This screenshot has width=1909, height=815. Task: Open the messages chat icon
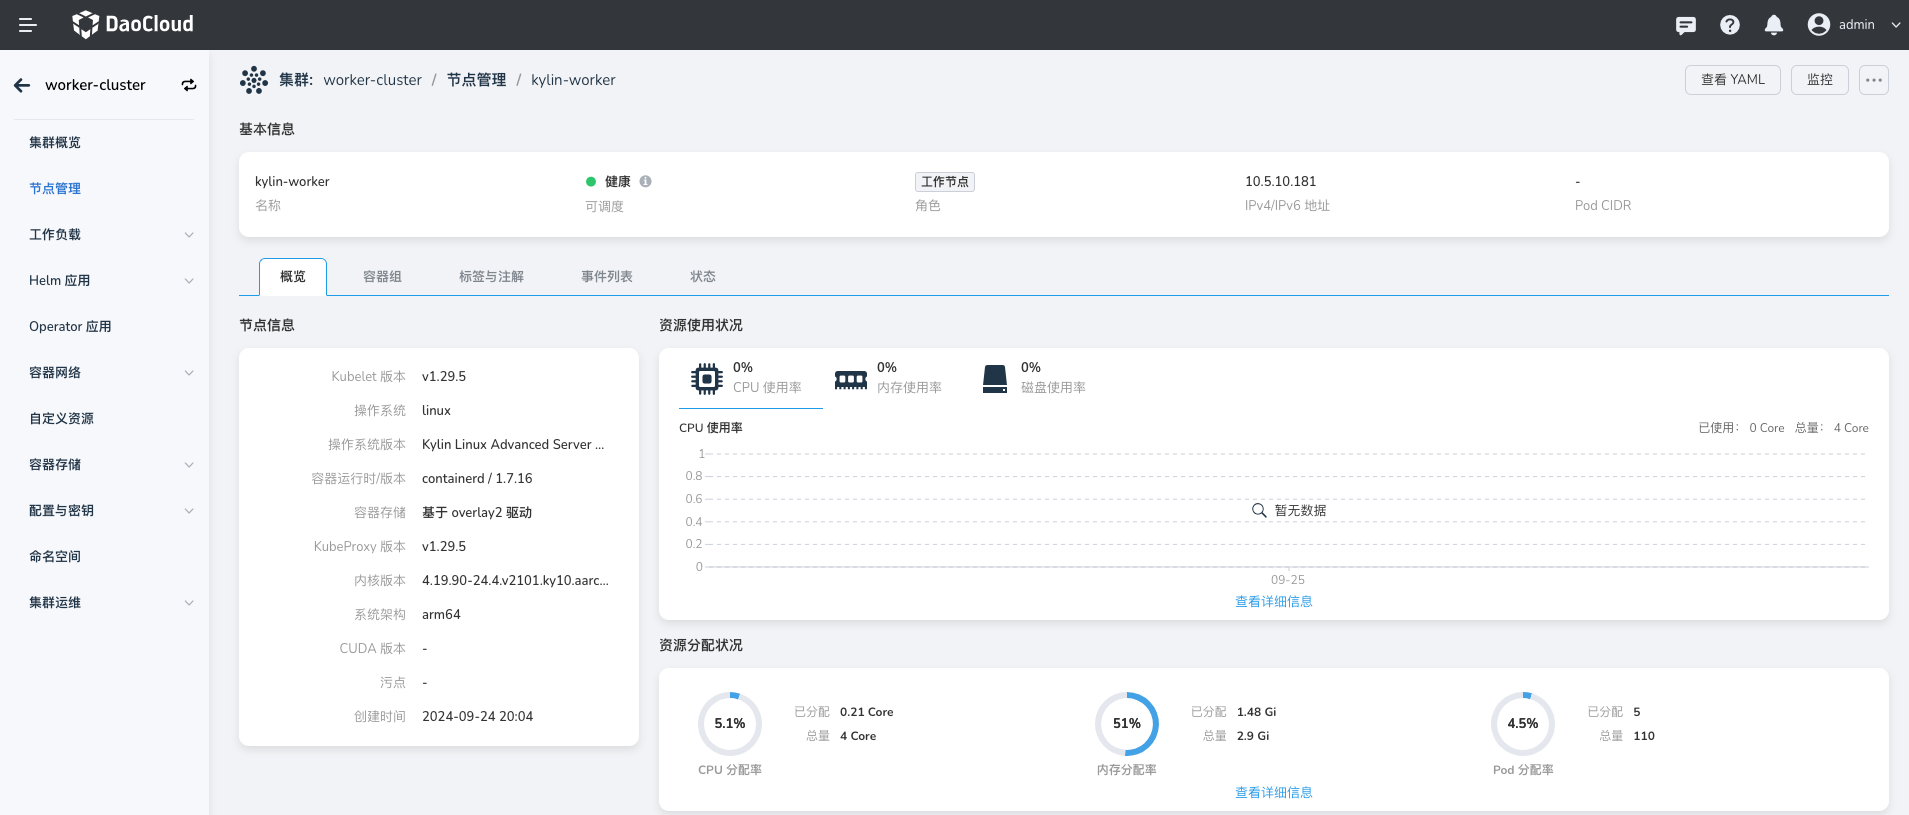[x=1686, y=25]
